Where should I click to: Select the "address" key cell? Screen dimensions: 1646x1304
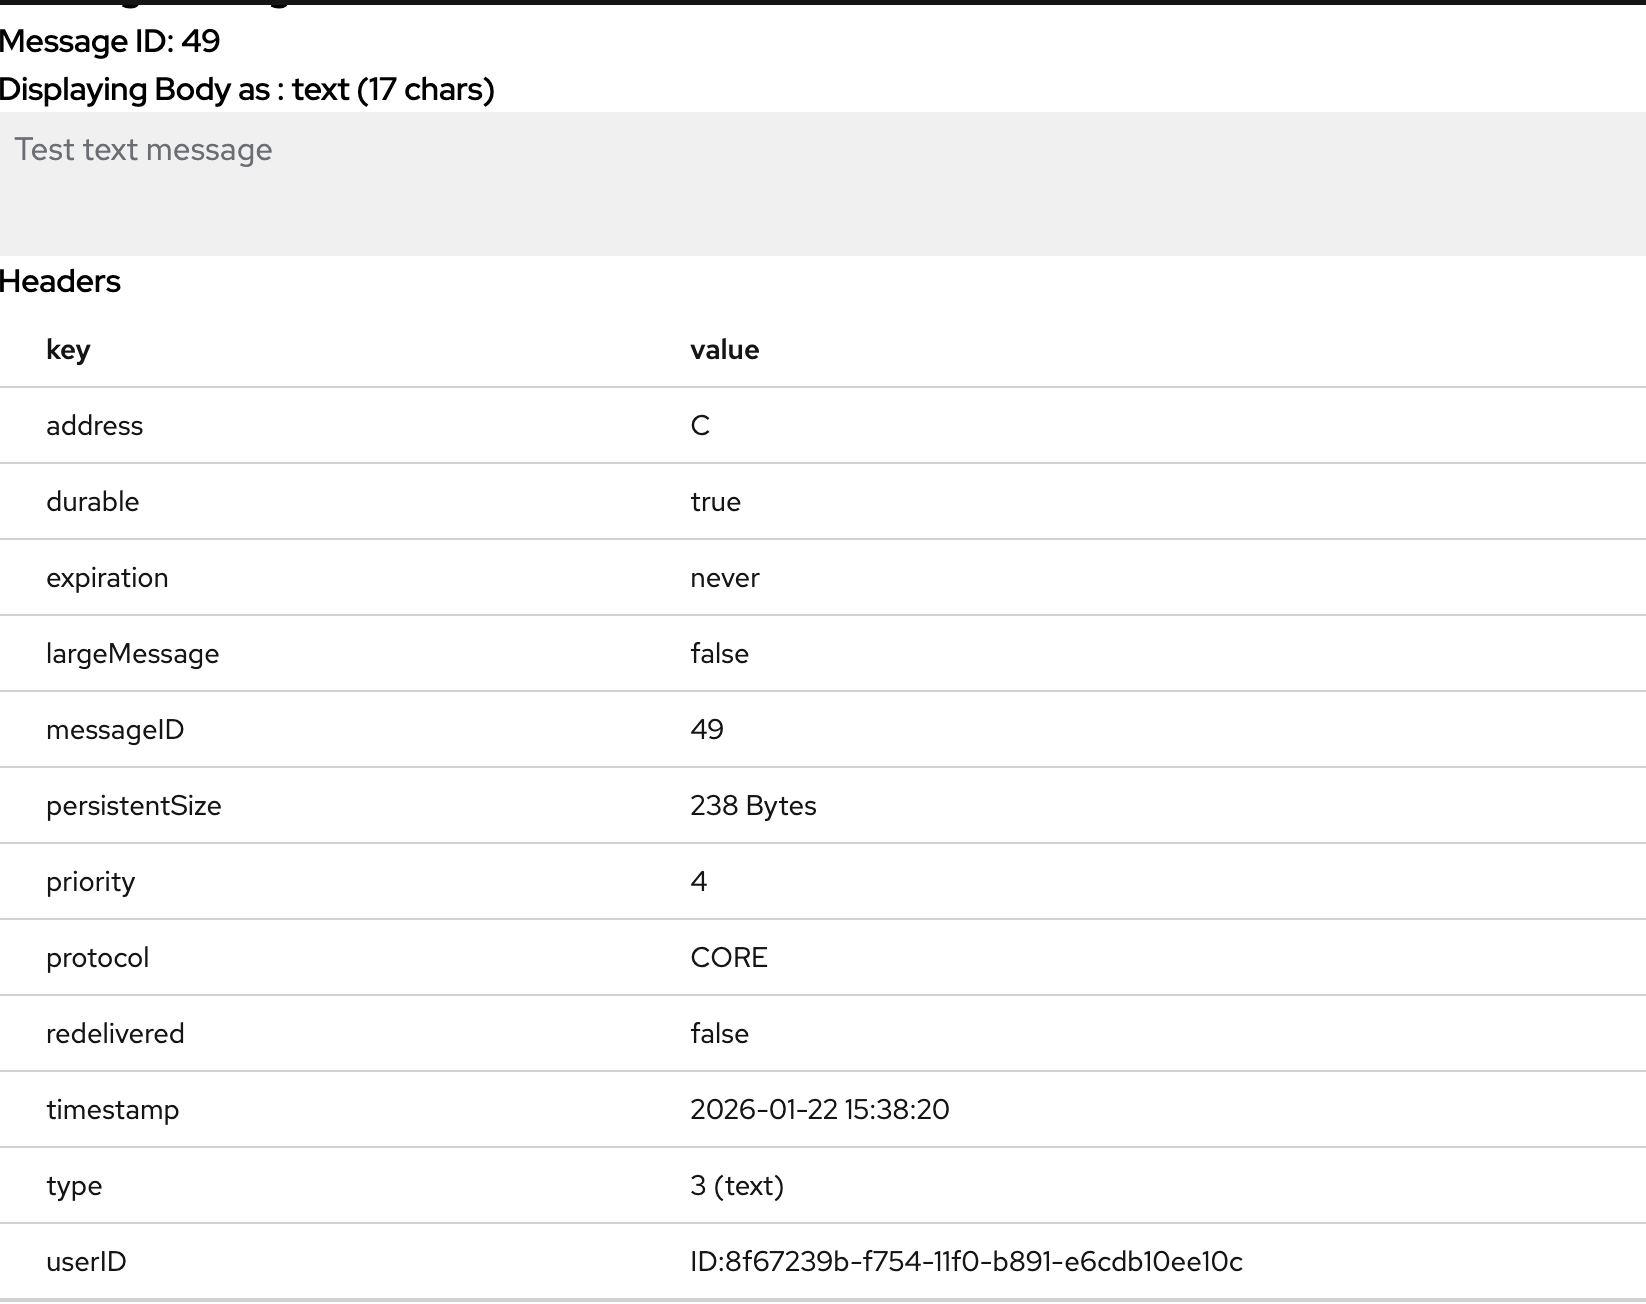(x=94, y=426)
